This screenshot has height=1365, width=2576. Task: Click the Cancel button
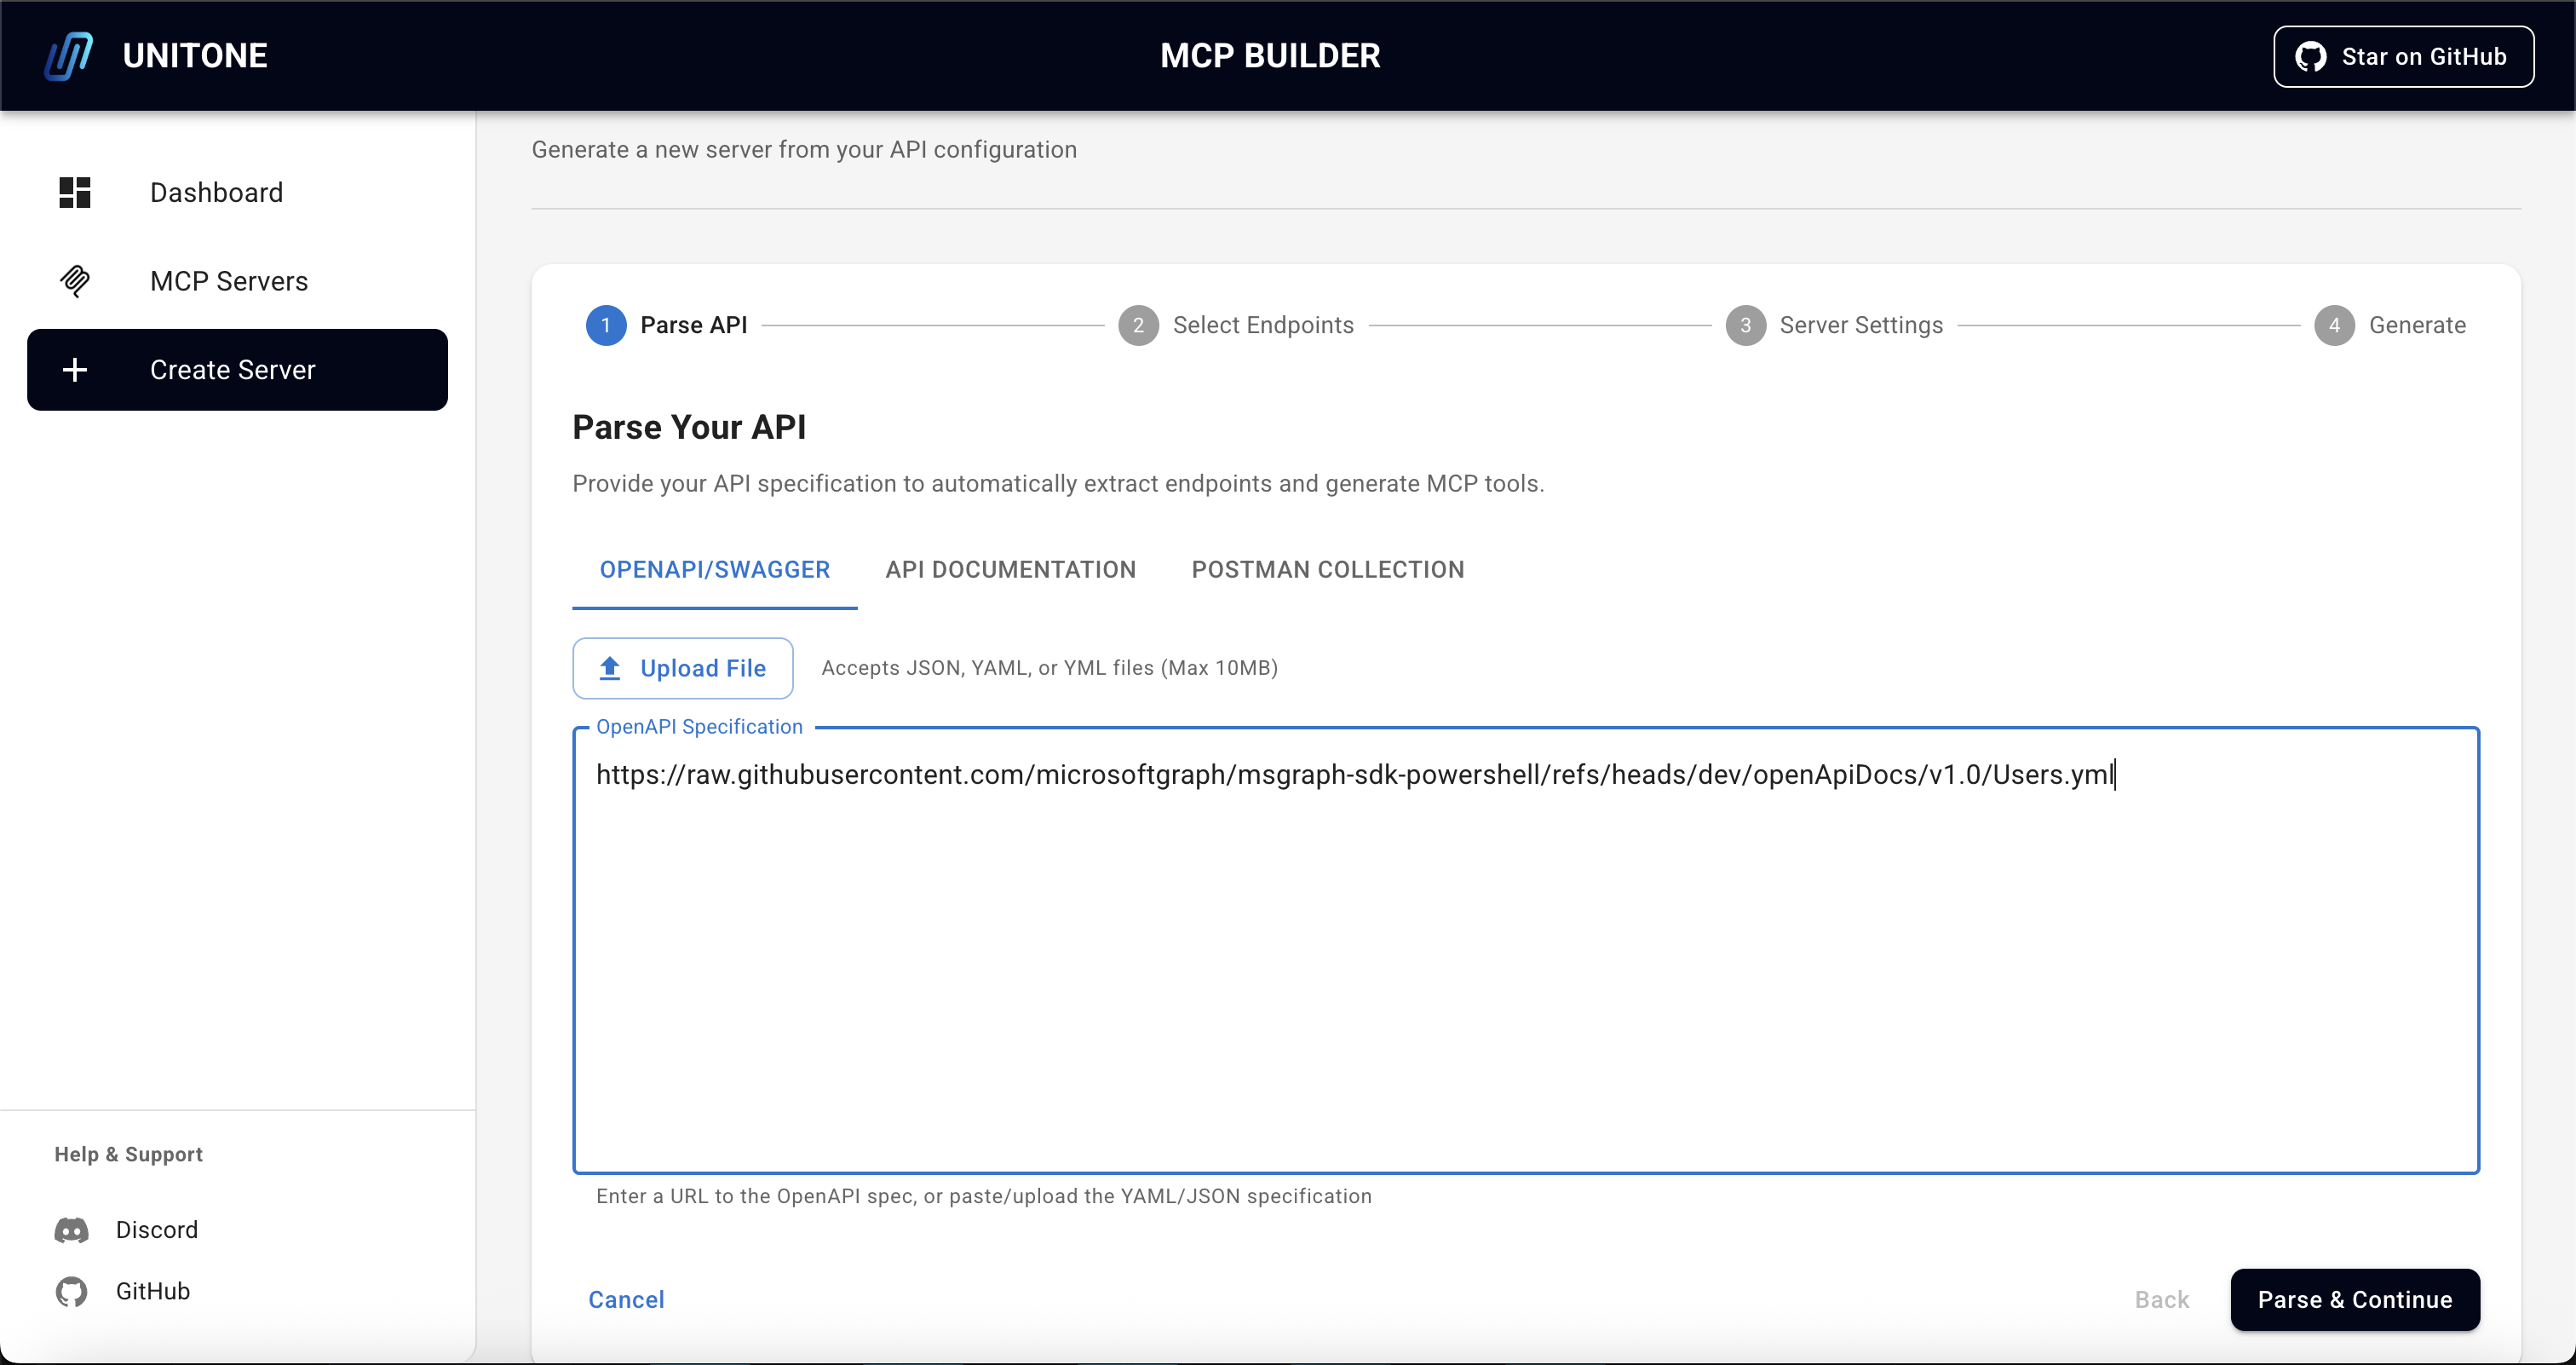(626, 1300)
